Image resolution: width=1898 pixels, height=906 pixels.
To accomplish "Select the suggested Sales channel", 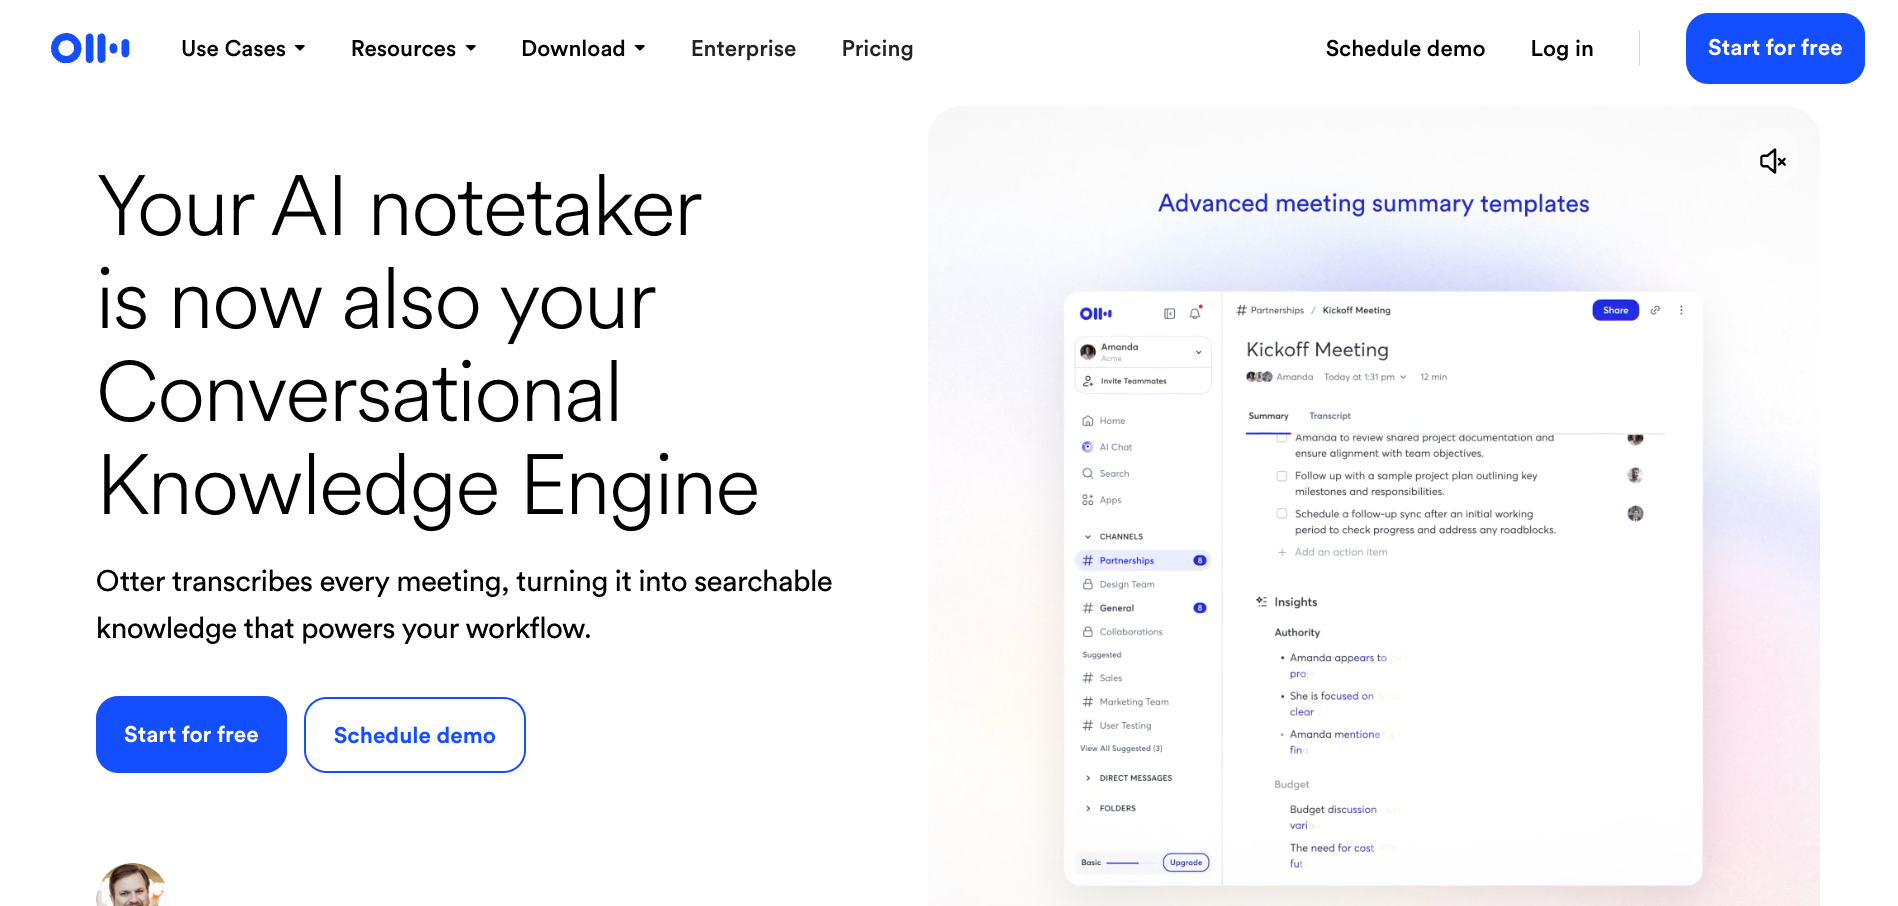I will point(1102,678).
